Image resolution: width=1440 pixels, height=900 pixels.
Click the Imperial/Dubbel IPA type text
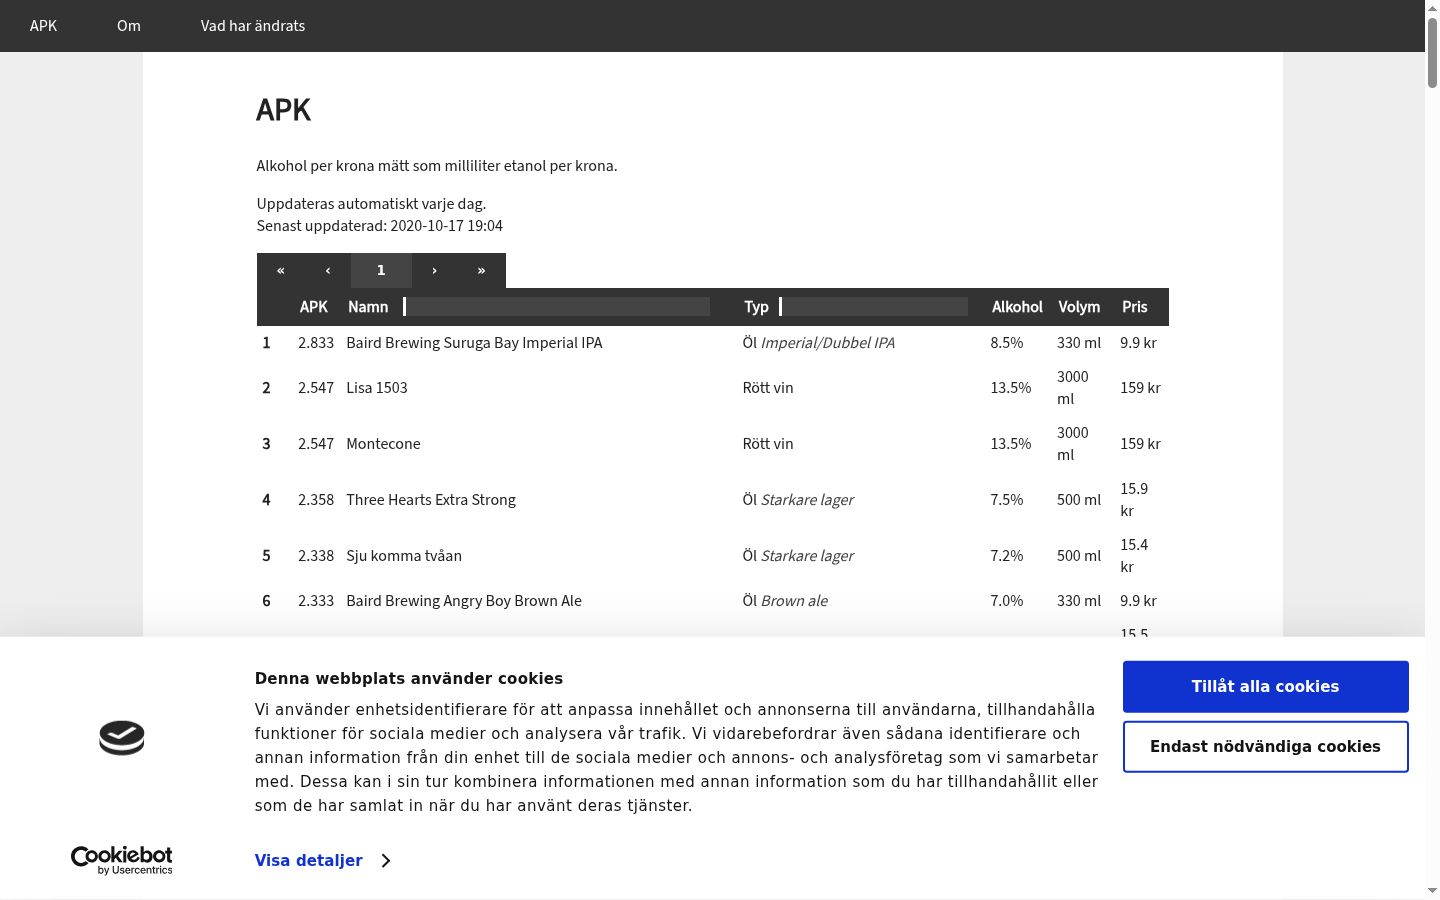(828, 343)
